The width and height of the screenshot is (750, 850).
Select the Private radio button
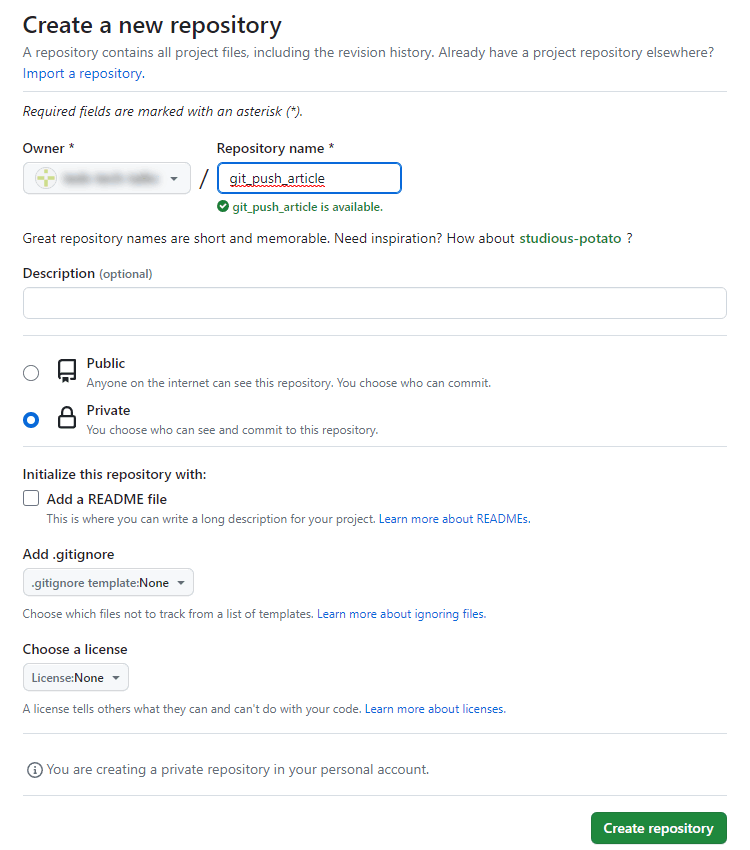[x=30, y=419]
